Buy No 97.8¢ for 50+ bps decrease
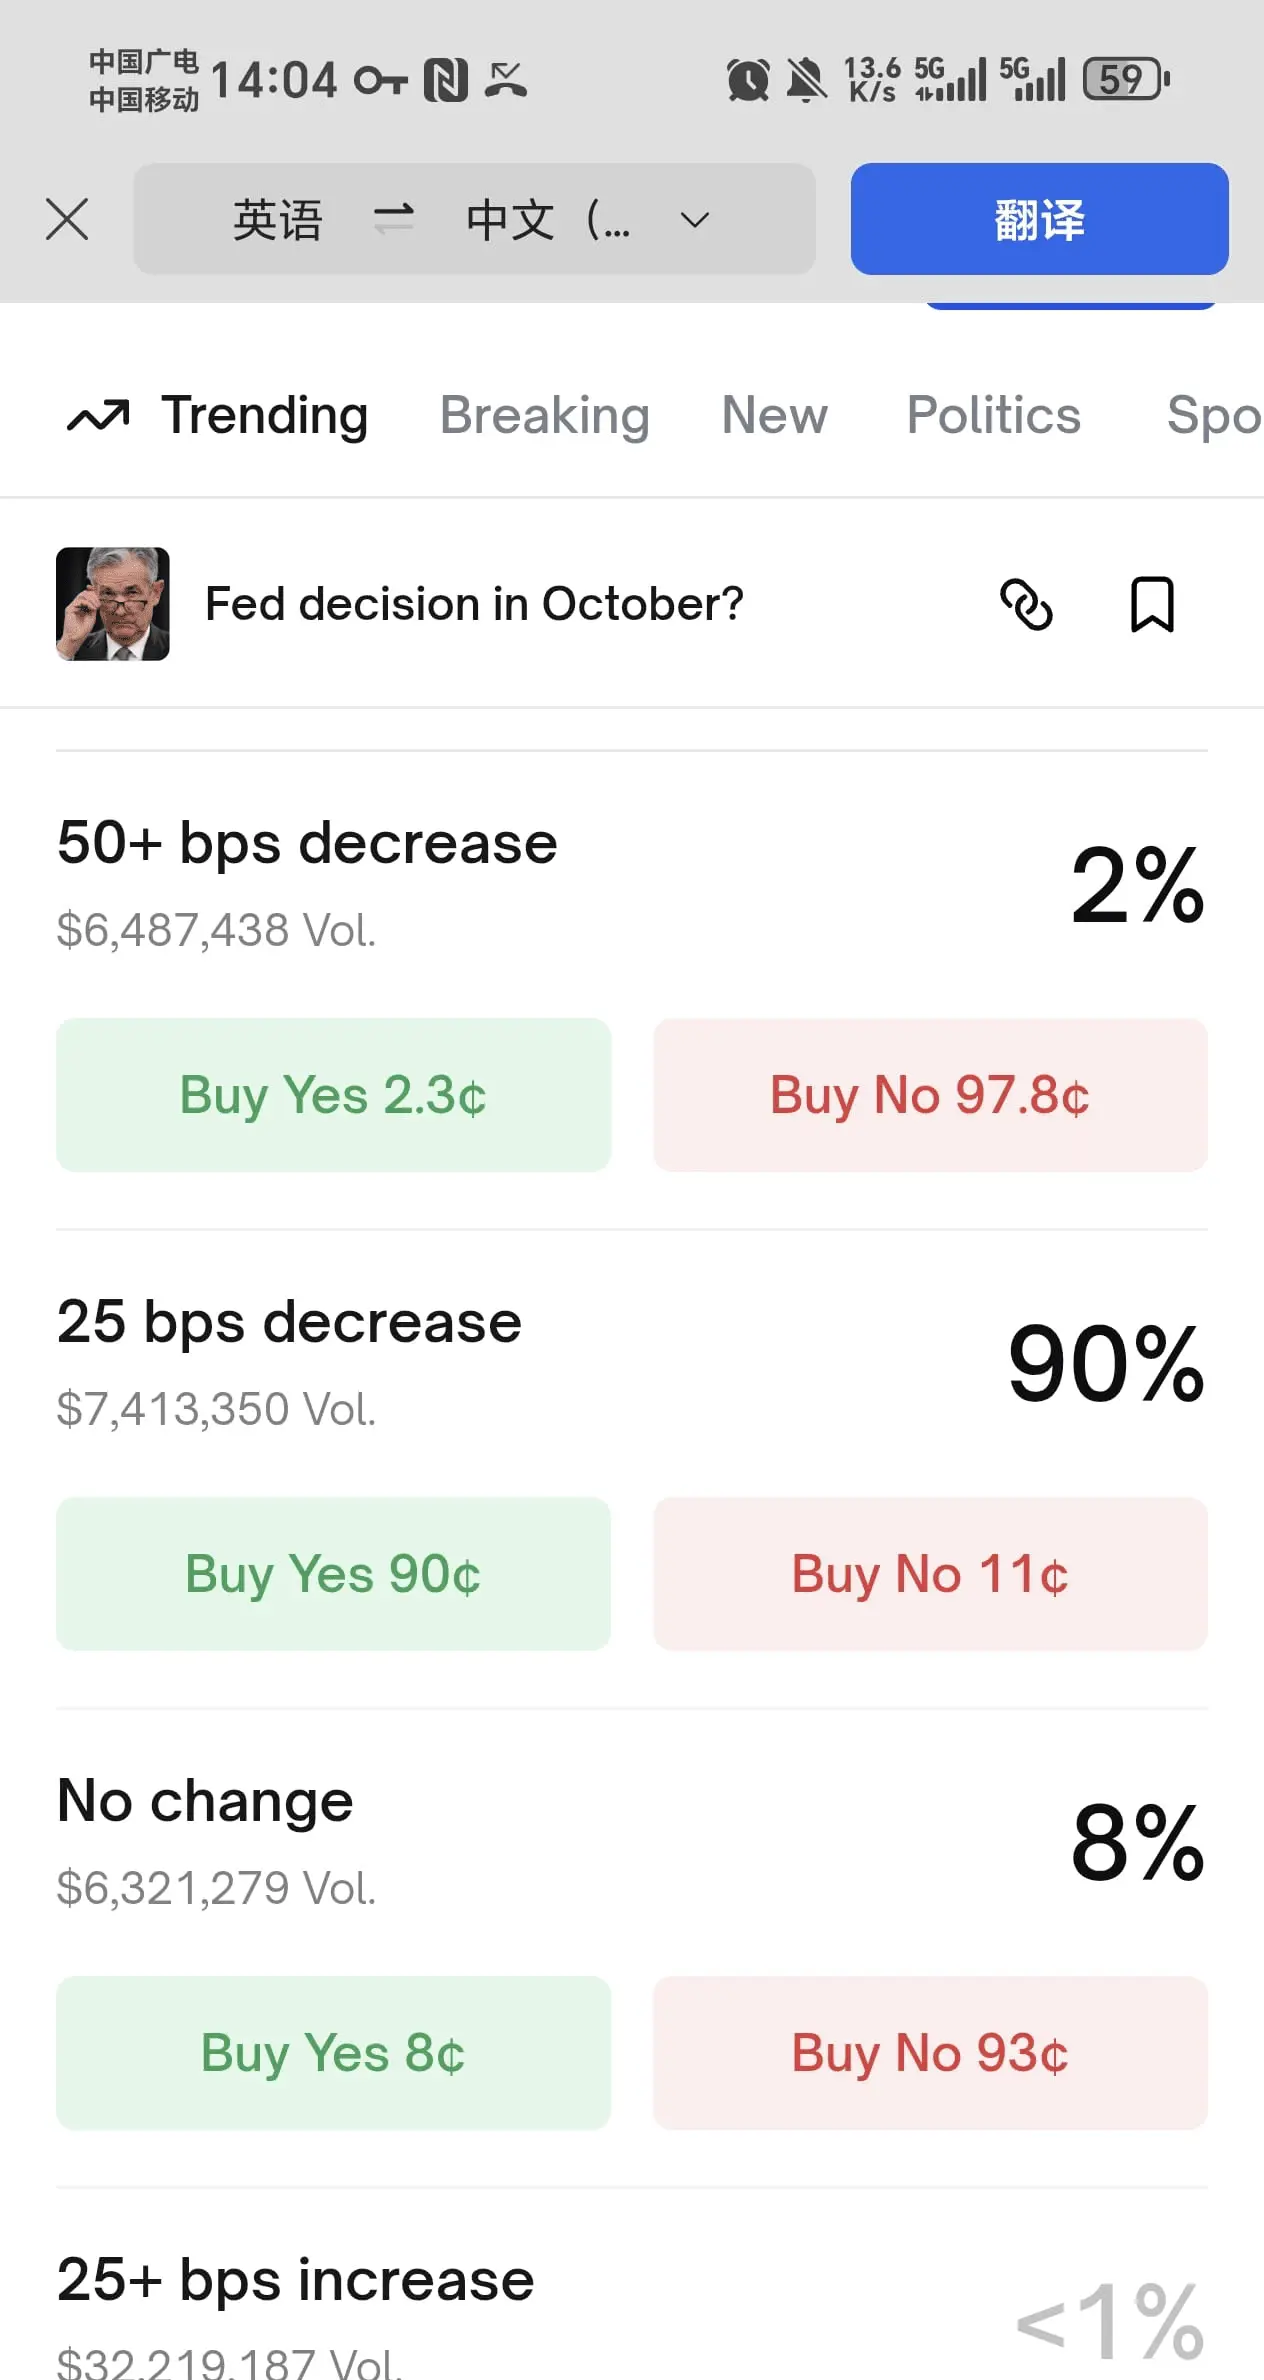 pyautogui.click(x=930, y=1095)
